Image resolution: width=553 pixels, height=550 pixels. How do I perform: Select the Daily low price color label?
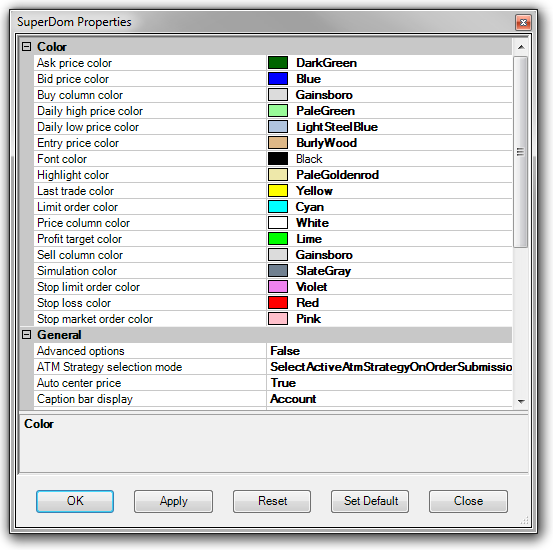tap(88, 127)
